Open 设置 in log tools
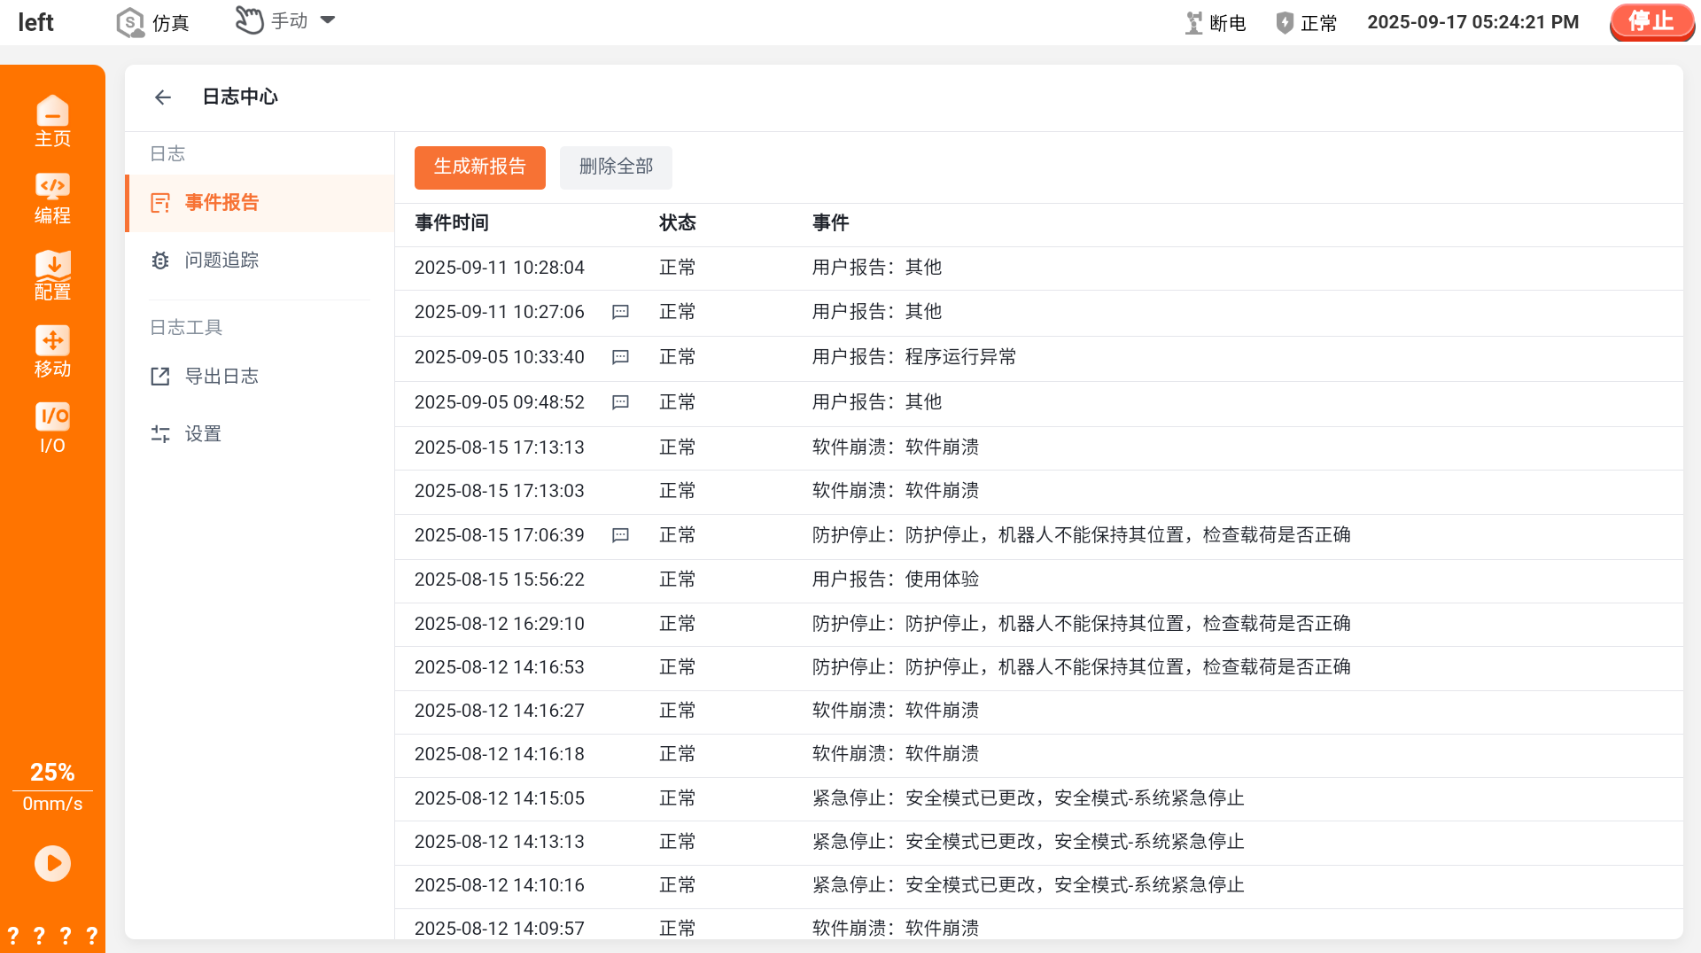Screen dimensions: 1701x953 coord(202,433)
